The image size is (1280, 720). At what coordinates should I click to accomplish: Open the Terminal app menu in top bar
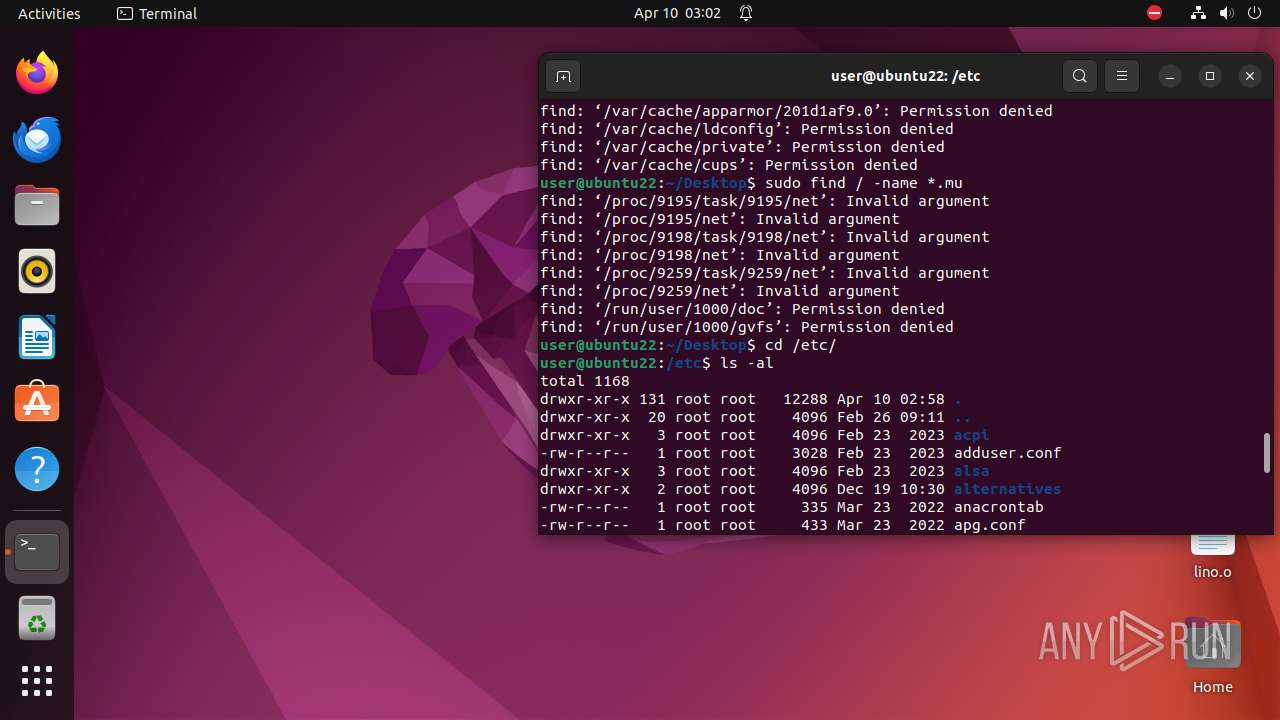157,13
